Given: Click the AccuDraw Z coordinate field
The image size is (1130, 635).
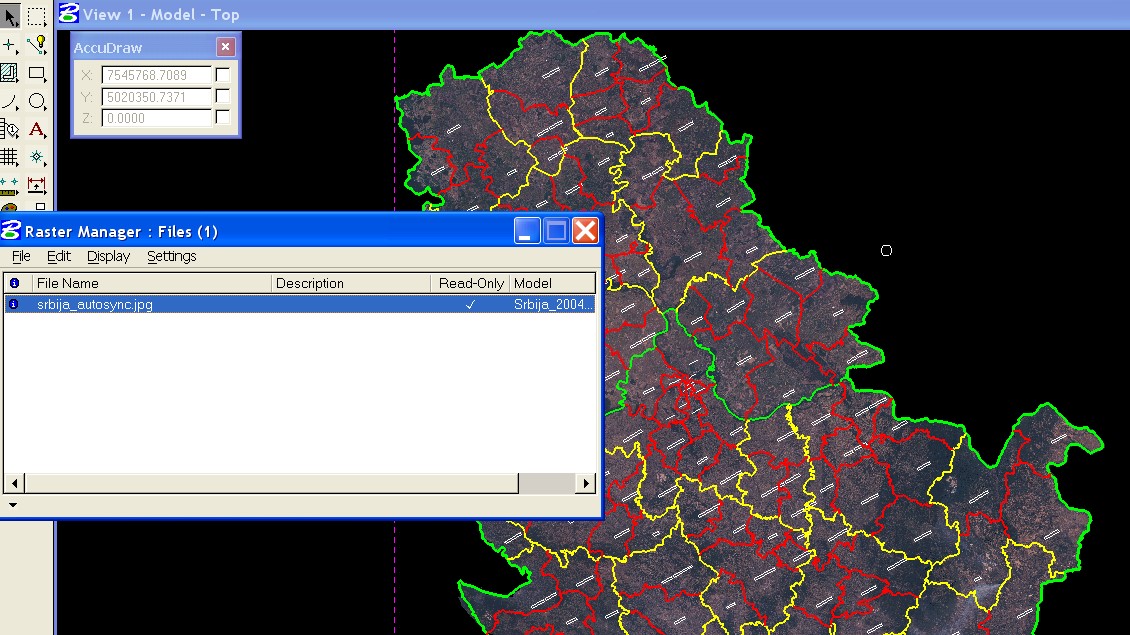Looking at the screenshot, I should (156, 117).
